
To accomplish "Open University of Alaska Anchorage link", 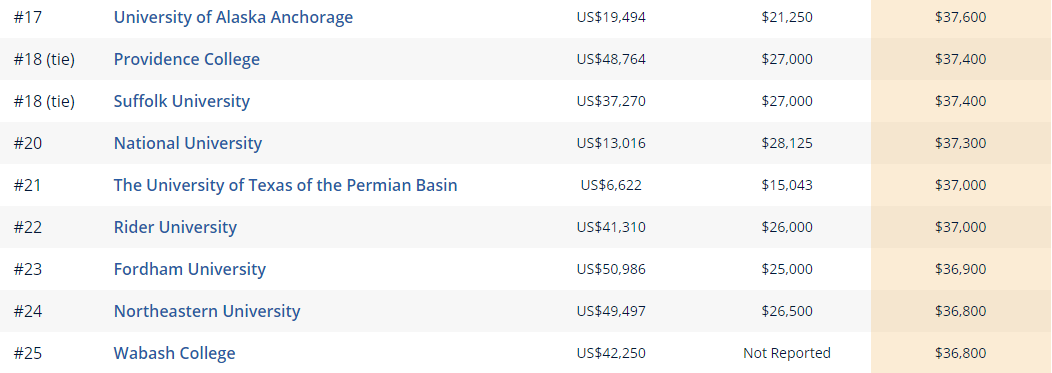I will (233, 17).
